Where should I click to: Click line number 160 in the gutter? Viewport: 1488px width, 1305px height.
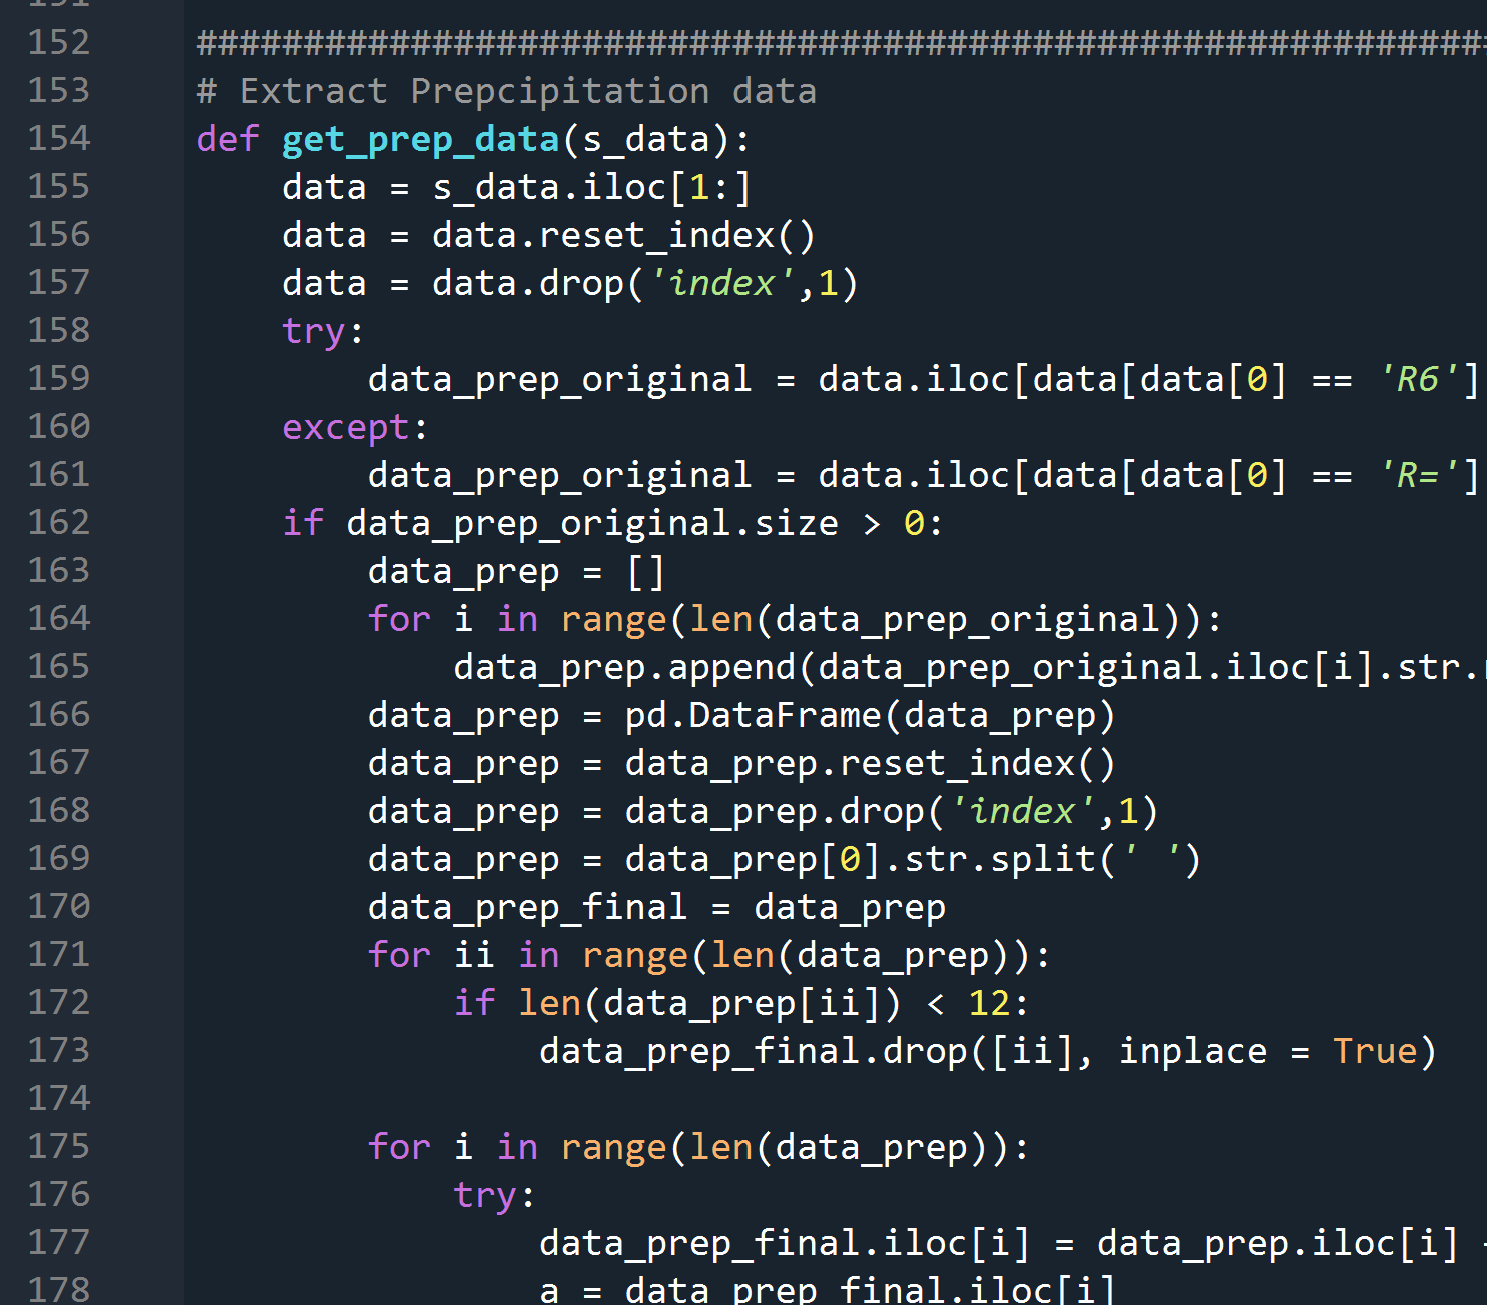pos(59,426)
